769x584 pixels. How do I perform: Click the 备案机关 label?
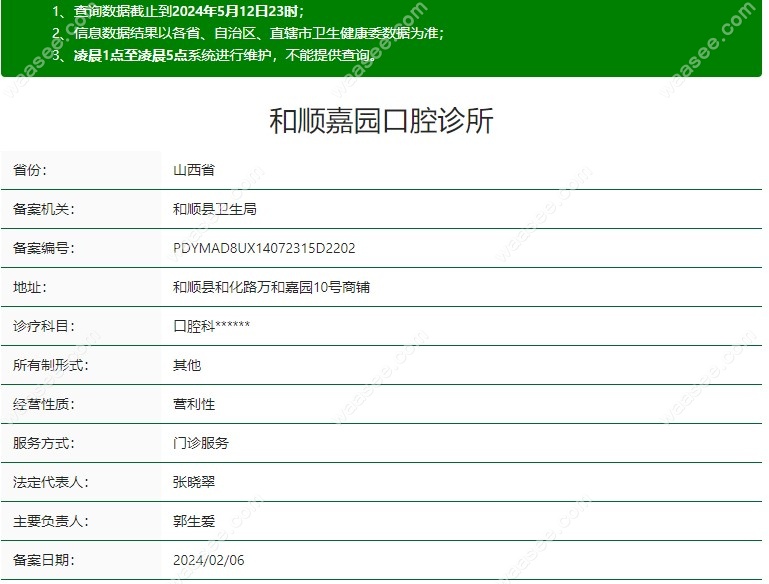click(x=44, y=209)
